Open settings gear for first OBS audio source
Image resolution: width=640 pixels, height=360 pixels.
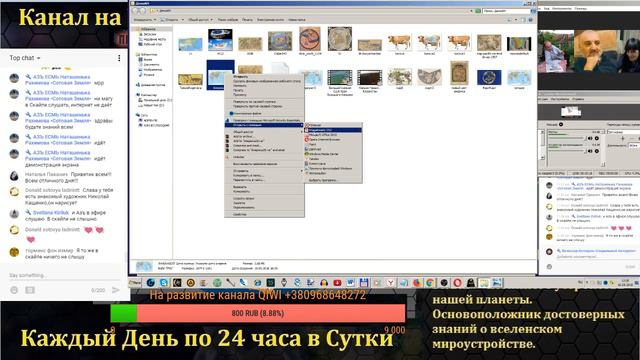(x=597, y=138)
